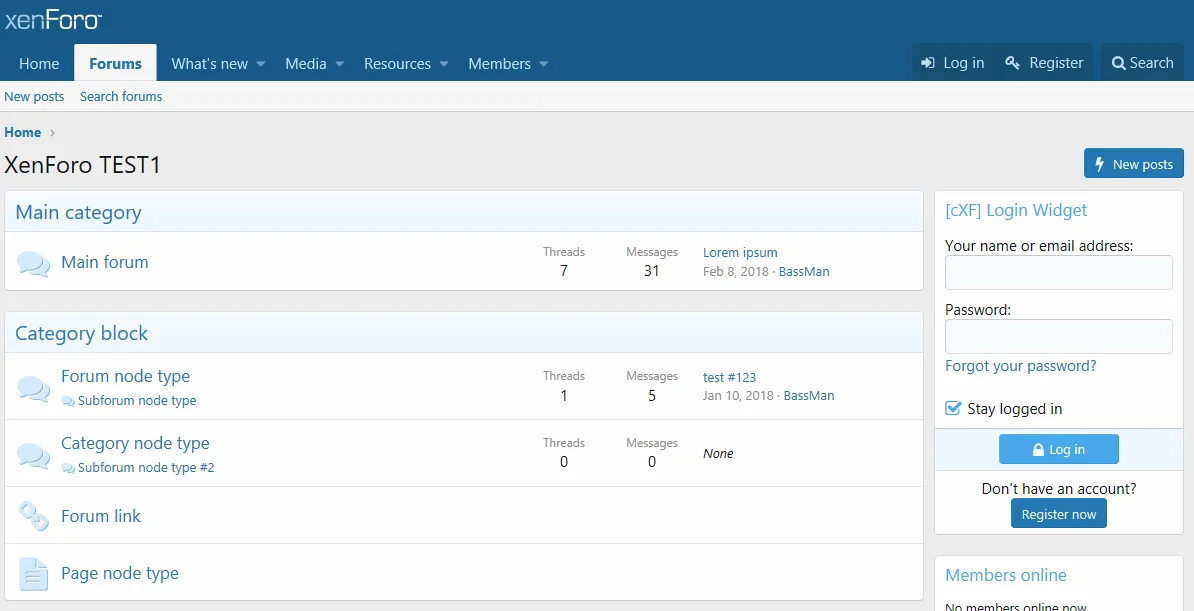Click the Forum node type bubble icon
1194x611 pixels.
tap(34, 388)
